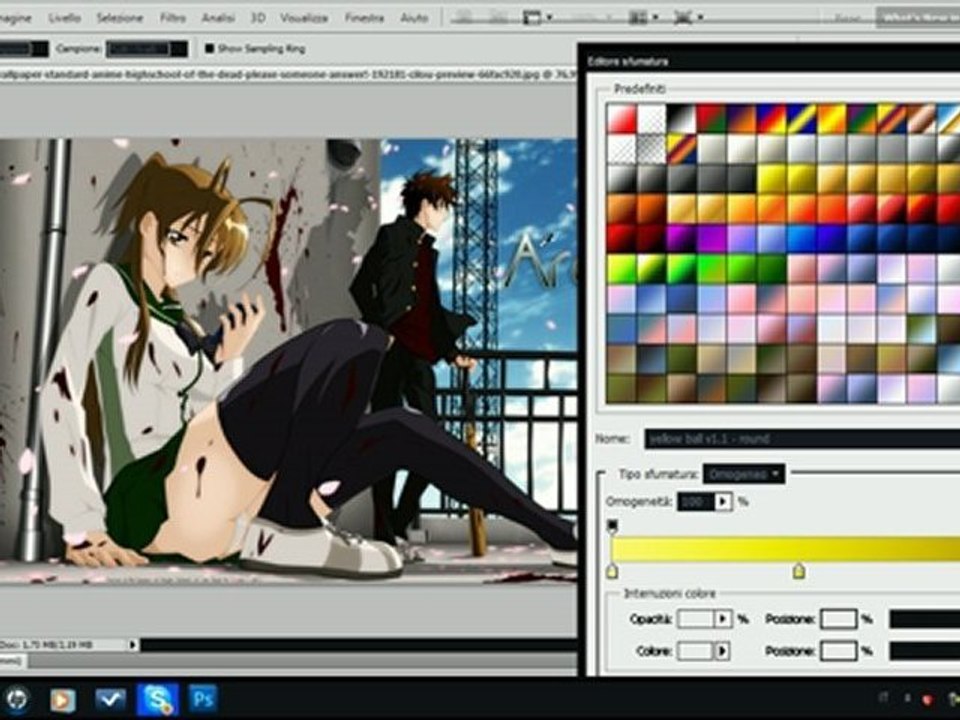Click the What's New workspace button
960x720 pixels.
click(x=918, y=18)
